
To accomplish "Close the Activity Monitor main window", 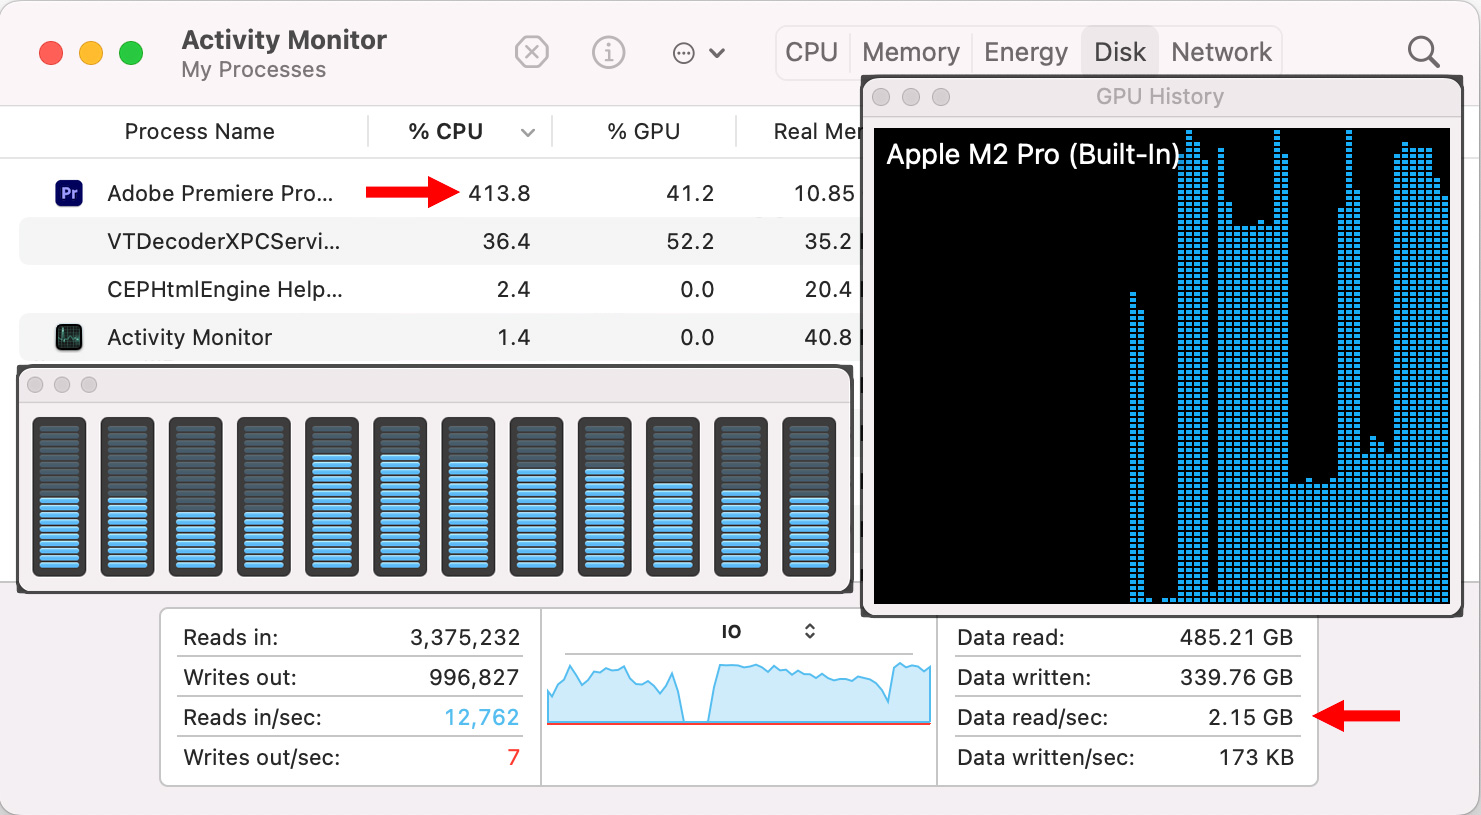I will point(51,53).
